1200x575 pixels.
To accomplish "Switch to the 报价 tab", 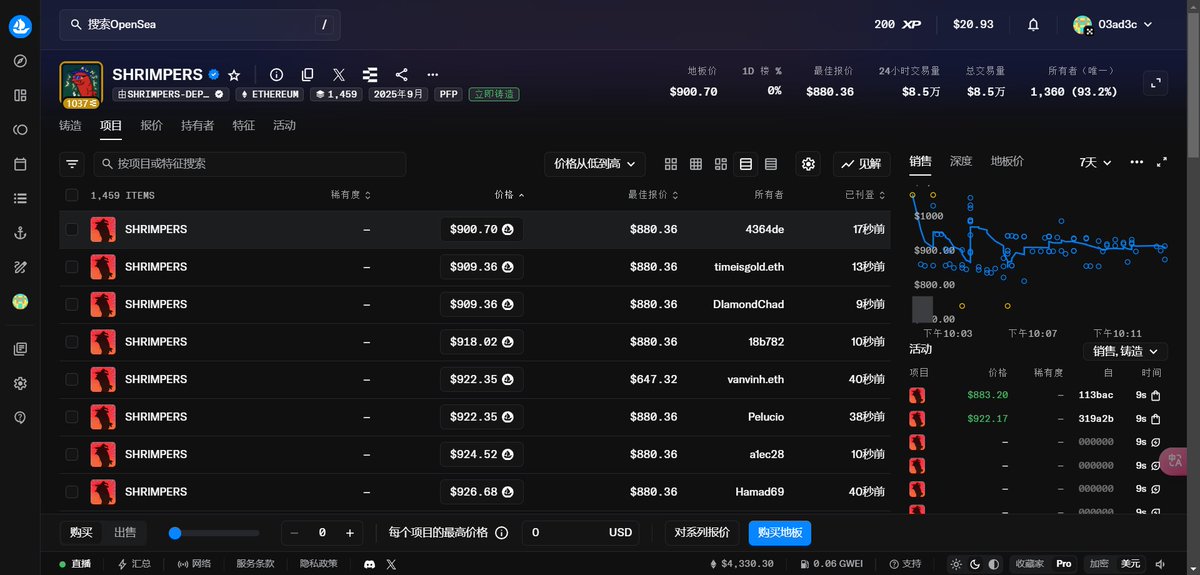I will pos(151,126).
